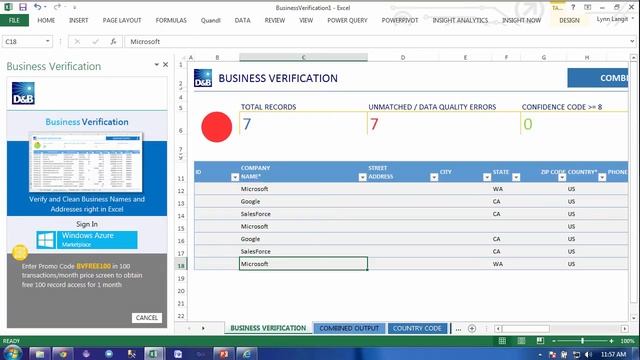
Task: Click the volume speaker tray icon
Action: (x=588, y=354)
